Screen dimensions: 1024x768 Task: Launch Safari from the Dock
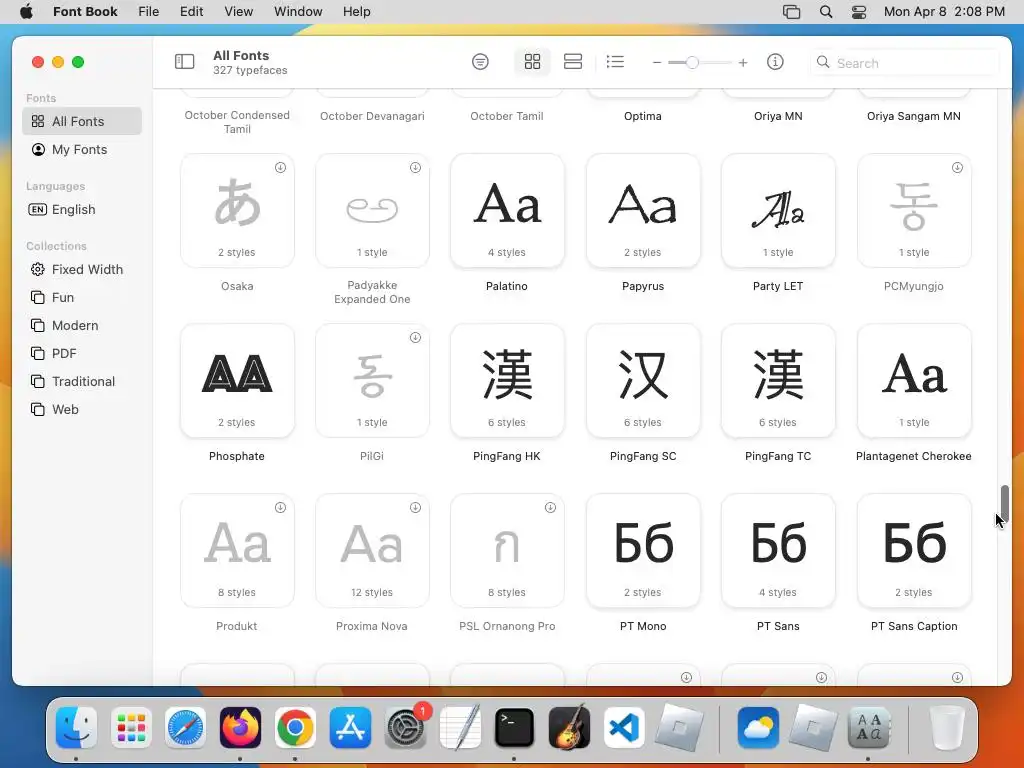(185, 728)
